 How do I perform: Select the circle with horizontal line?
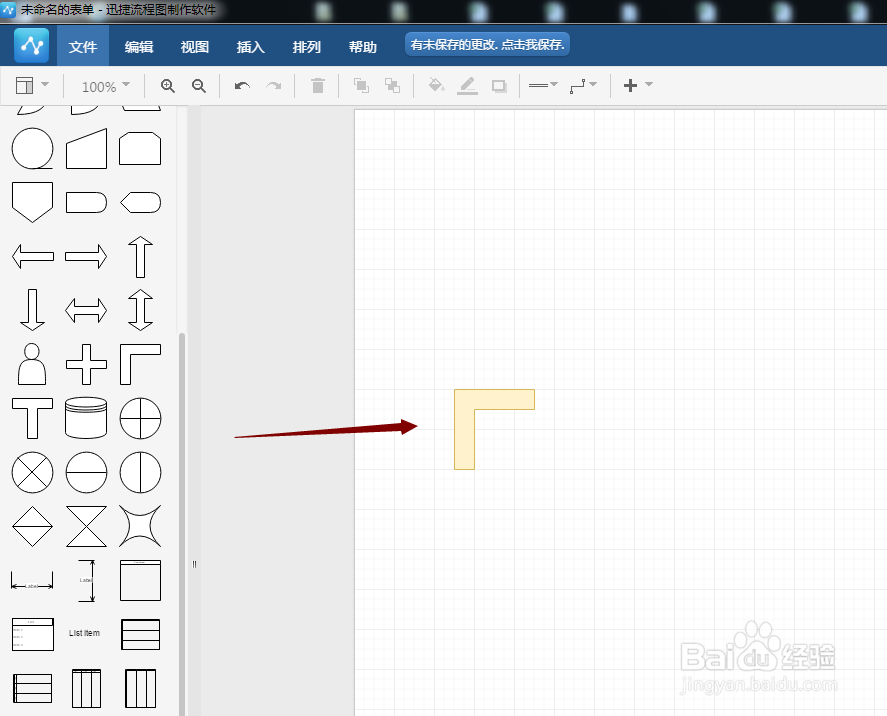87,472
